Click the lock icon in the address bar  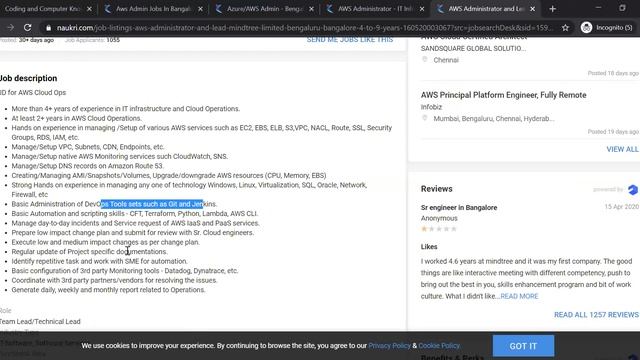pos(49,28)
